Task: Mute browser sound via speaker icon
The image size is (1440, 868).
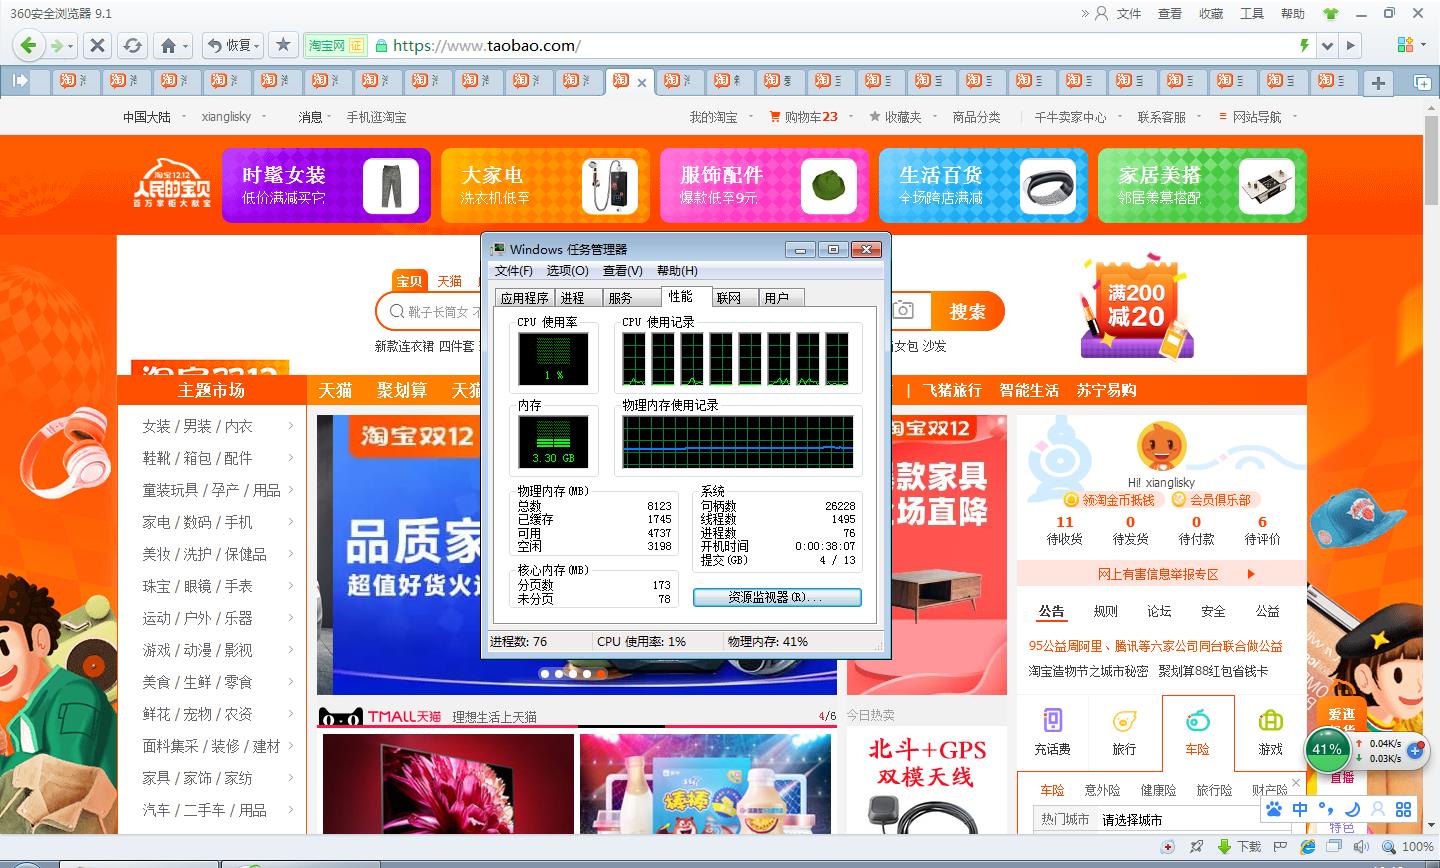Action: pos(1359,847)
